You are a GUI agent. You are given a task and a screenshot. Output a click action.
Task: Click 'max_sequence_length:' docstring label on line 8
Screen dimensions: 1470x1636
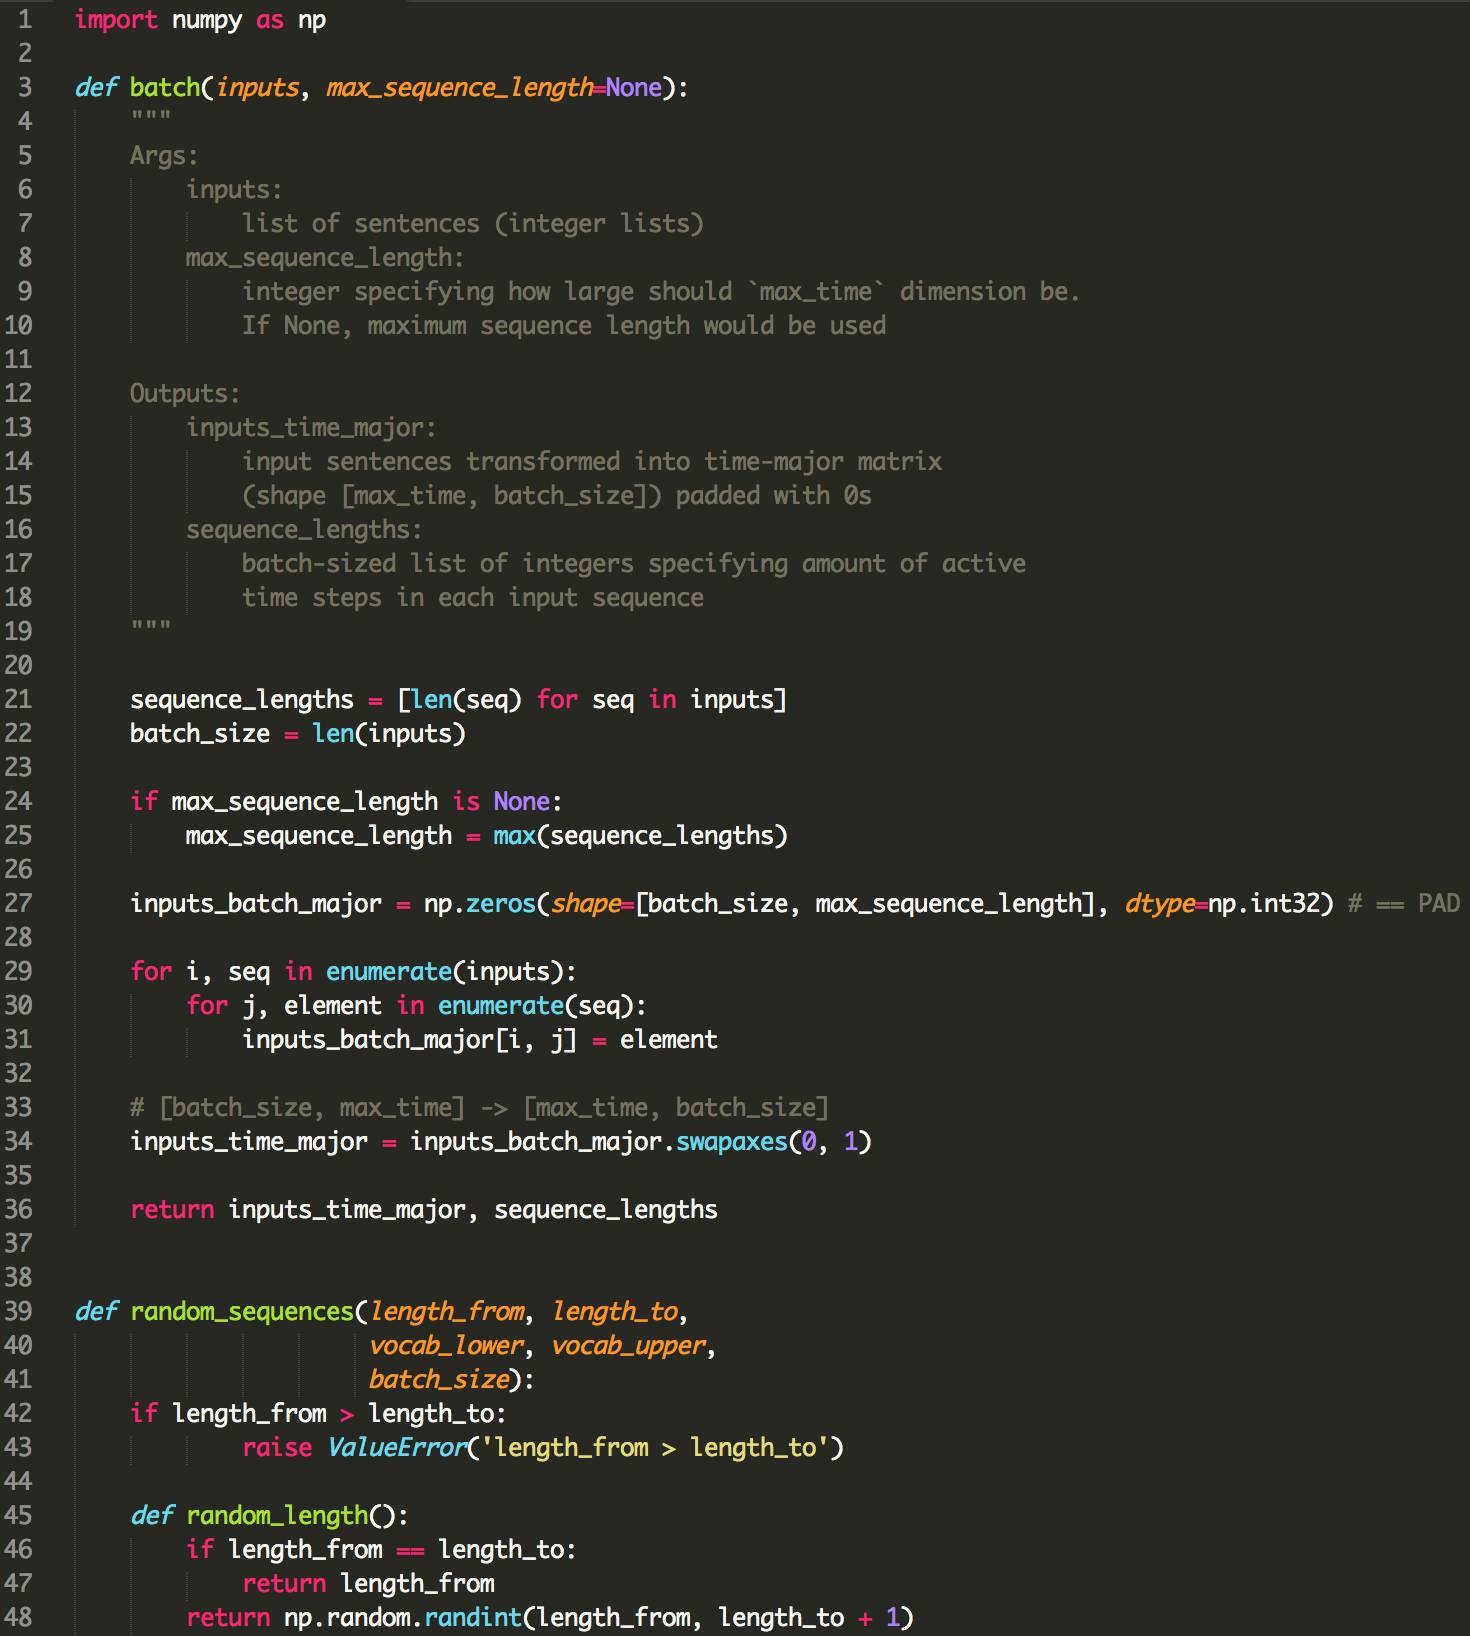[325, 258]
